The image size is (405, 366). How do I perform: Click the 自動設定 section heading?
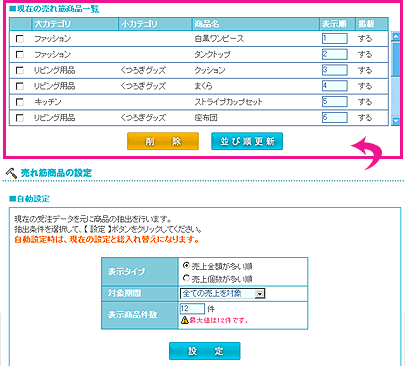coord(29,199)
